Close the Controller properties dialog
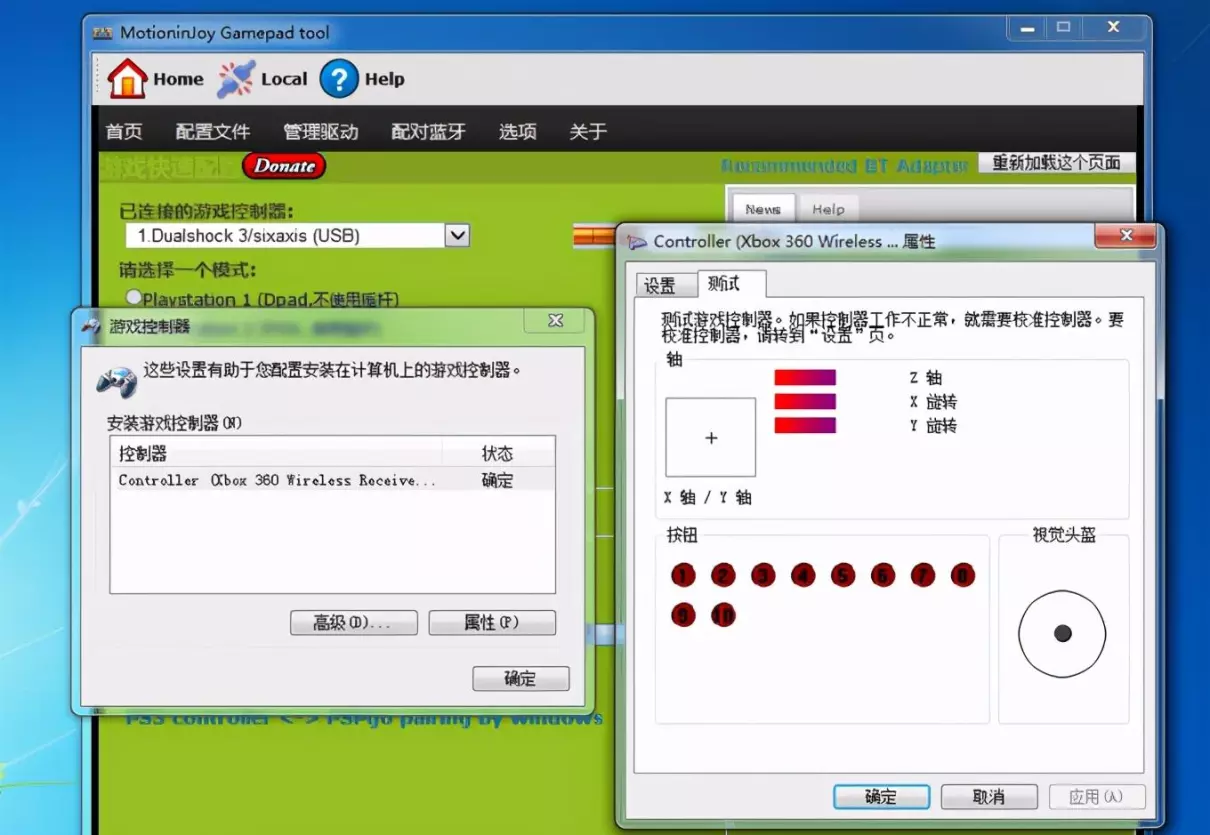 click(x=1126, y=236)
